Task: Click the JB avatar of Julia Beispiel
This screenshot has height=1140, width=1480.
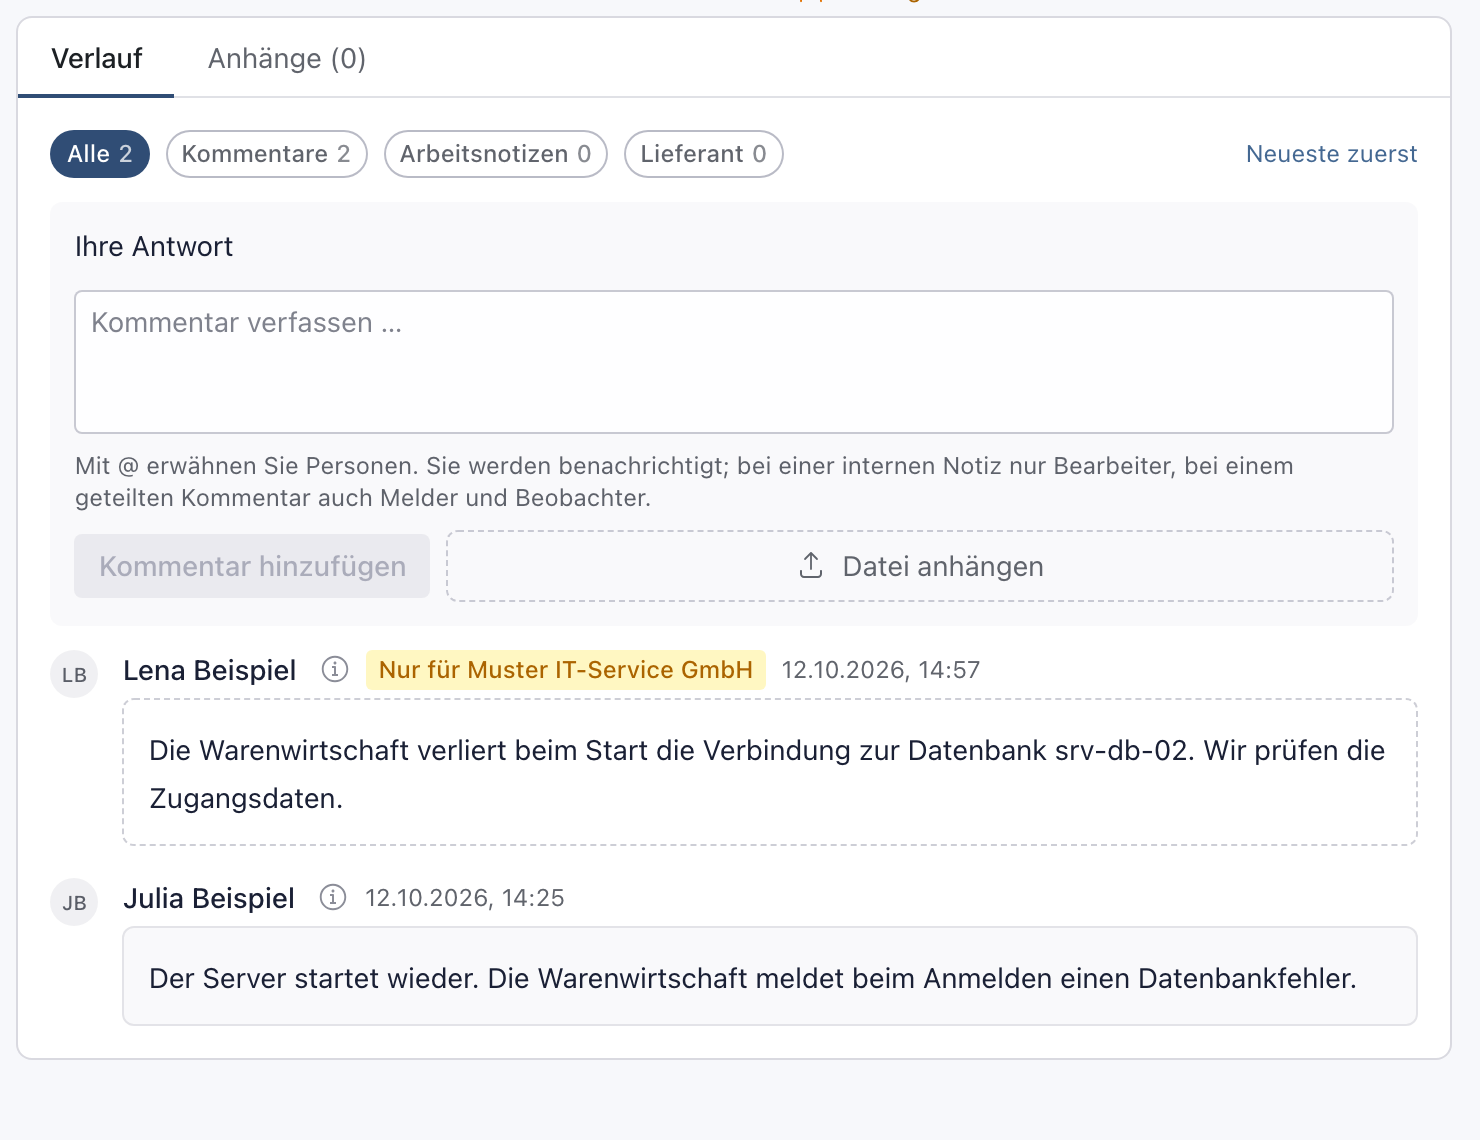Action: (74, 902)
